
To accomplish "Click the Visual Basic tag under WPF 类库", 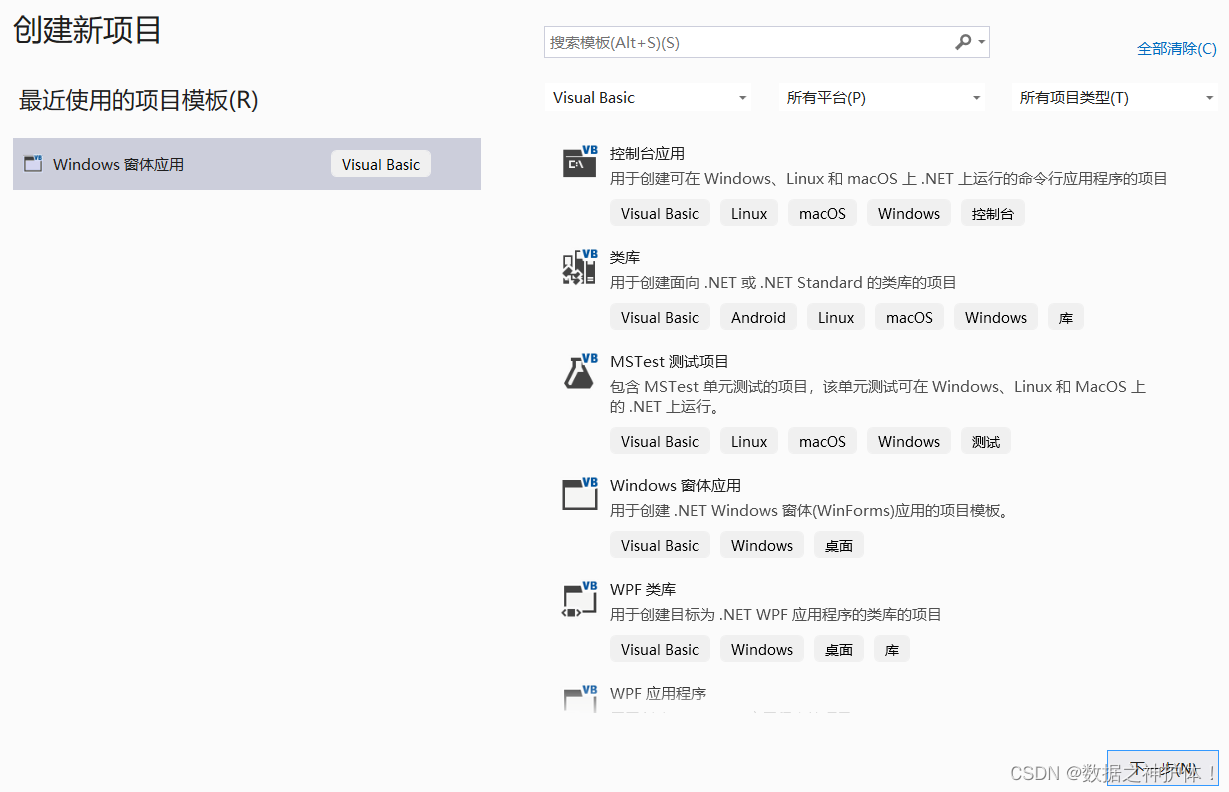I will tap(660, 649).
